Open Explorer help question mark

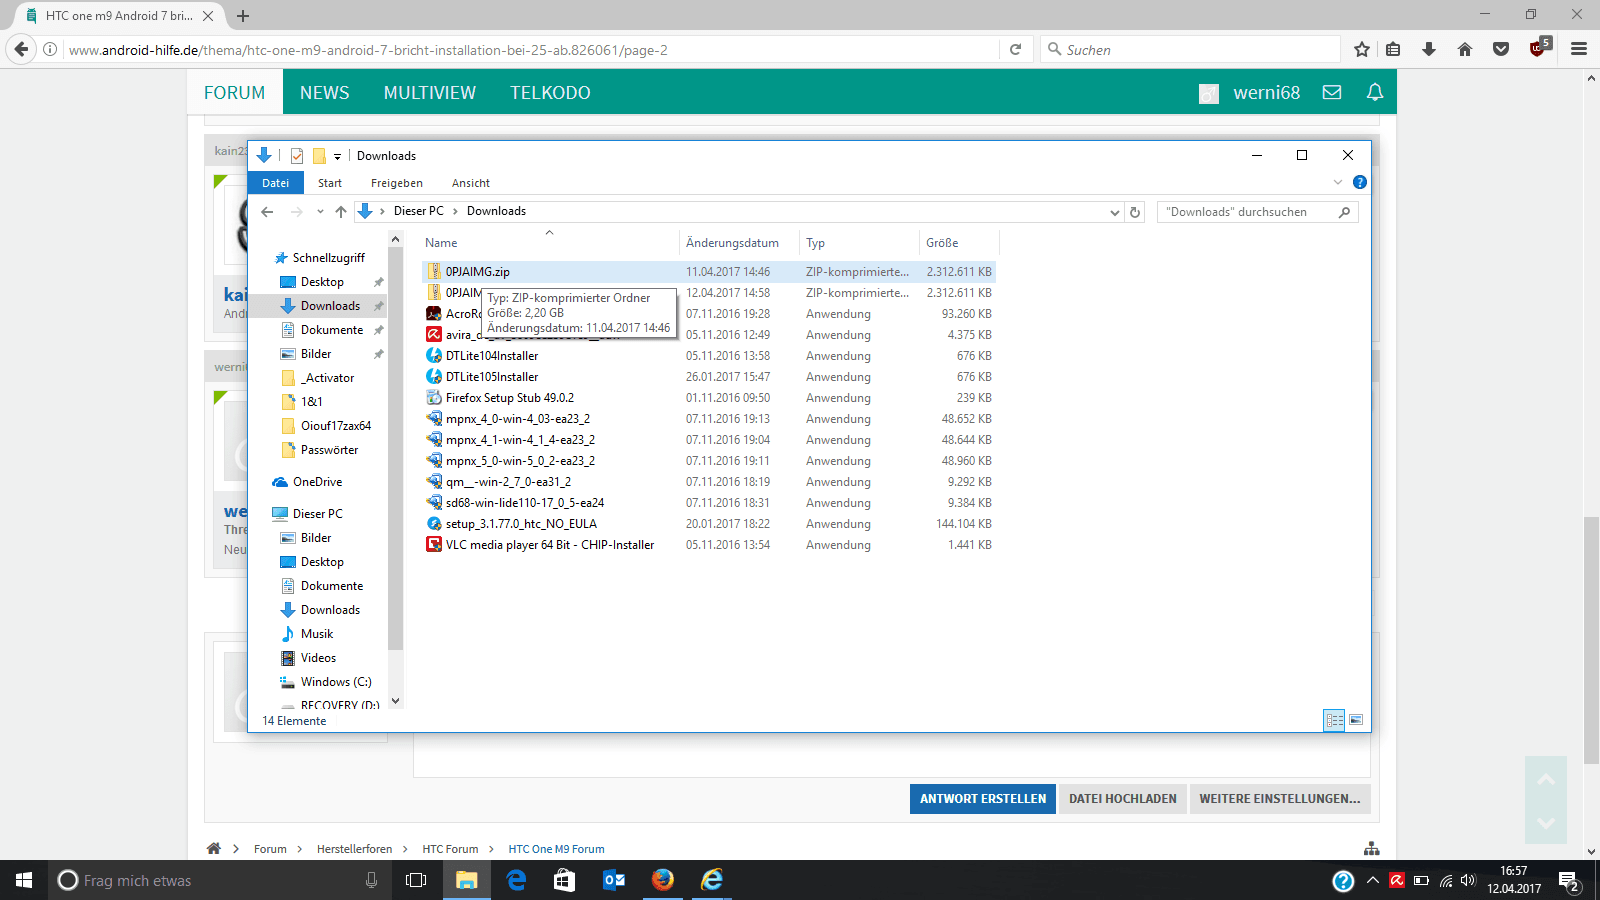tap(1360, 182)
